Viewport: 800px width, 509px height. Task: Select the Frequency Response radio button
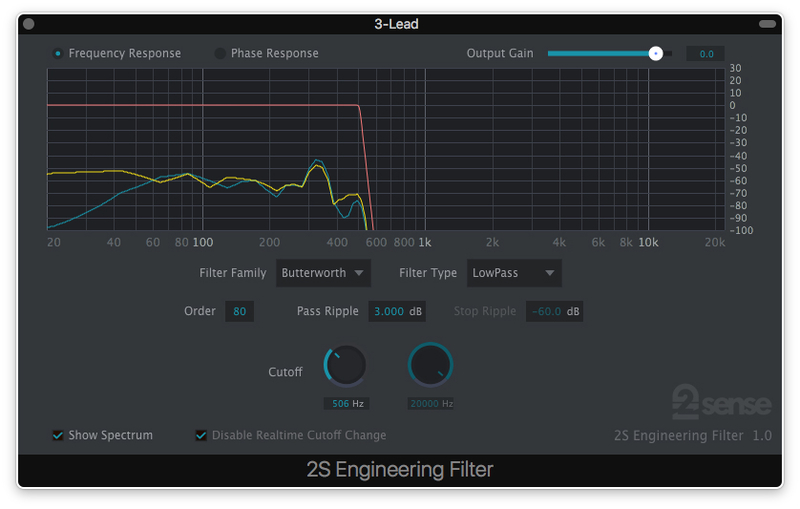[58, 54]
